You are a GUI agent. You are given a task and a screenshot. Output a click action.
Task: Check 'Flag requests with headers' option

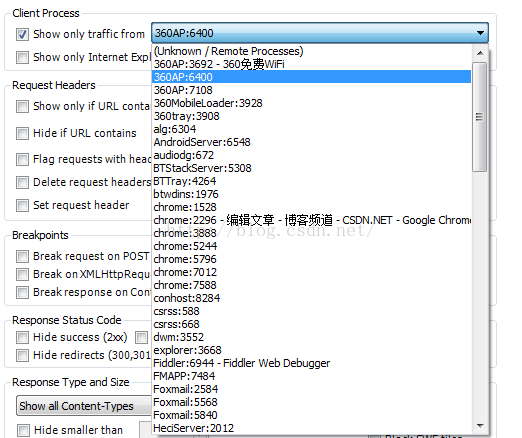[x=22, y=159]
